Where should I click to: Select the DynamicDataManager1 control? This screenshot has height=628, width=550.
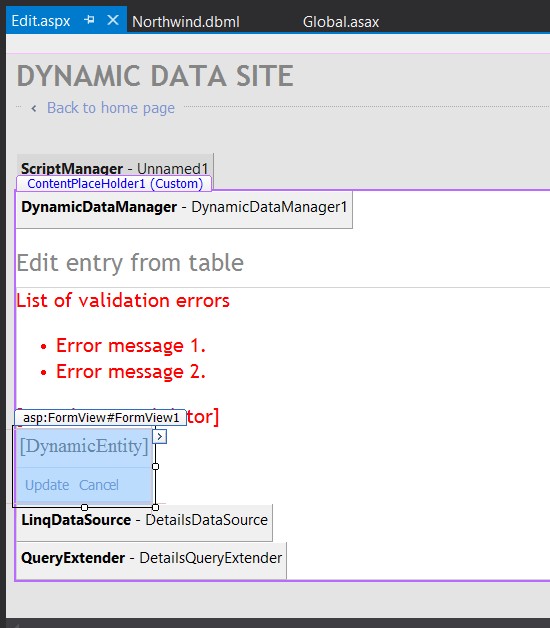[184, 209]
